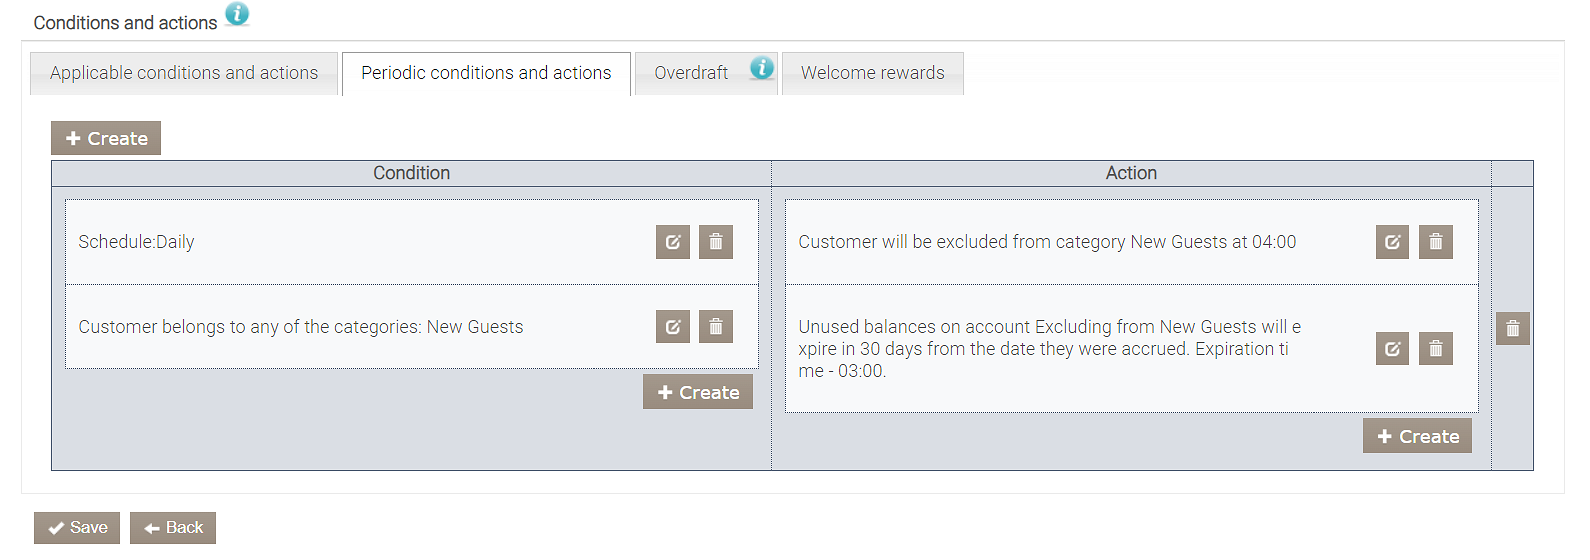Delete the Schedule:Daily condition

tap(716, 242)
